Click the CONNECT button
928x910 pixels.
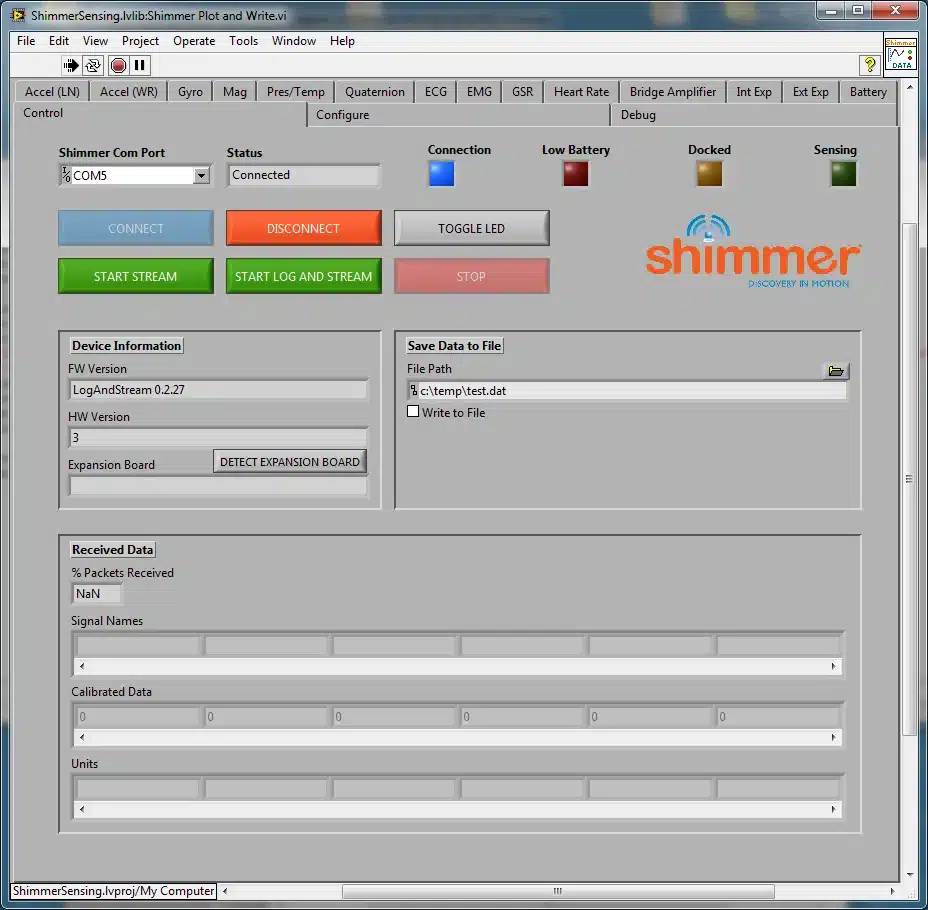(x=136, y=228)
